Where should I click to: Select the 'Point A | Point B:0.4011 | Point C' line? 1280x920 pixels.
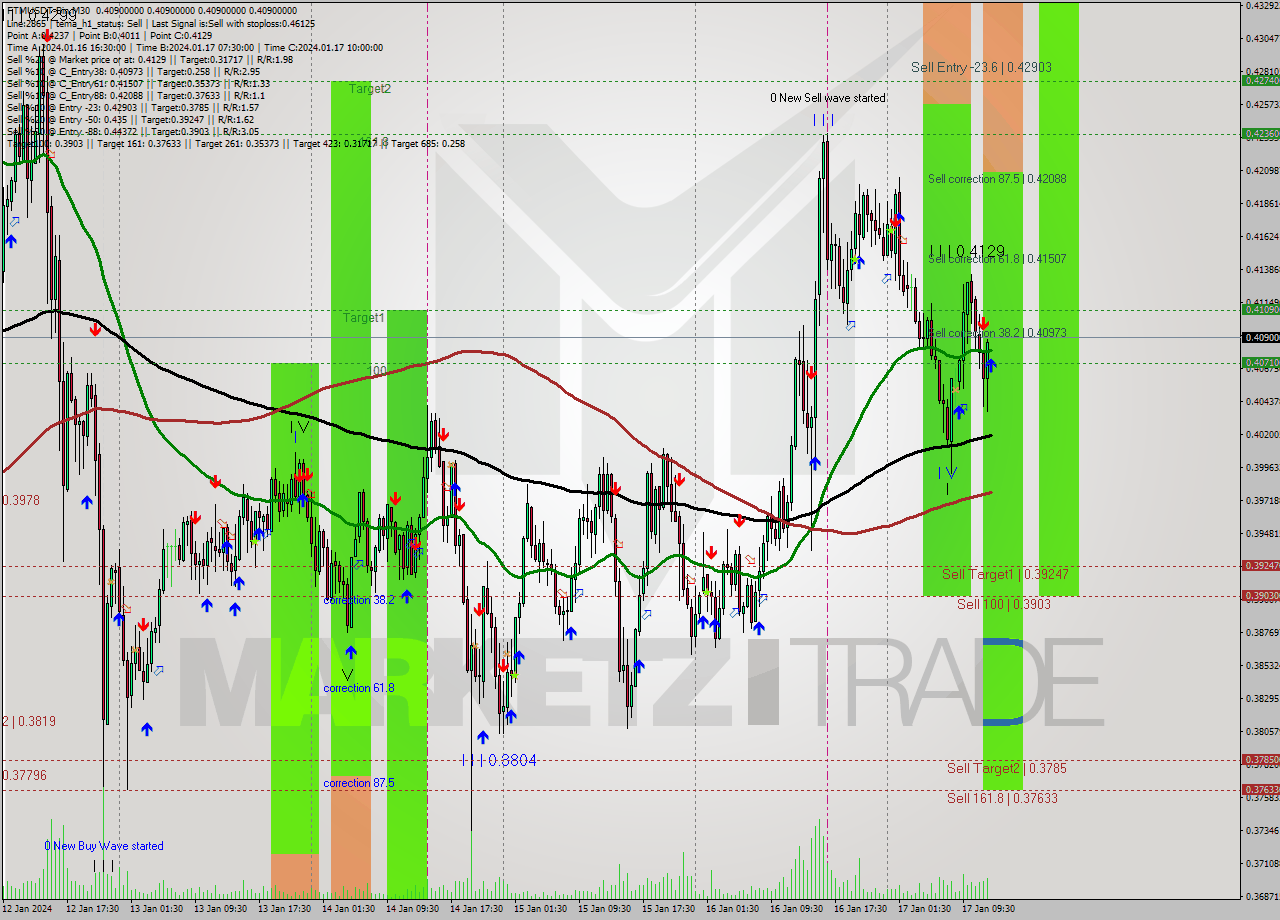109,35
